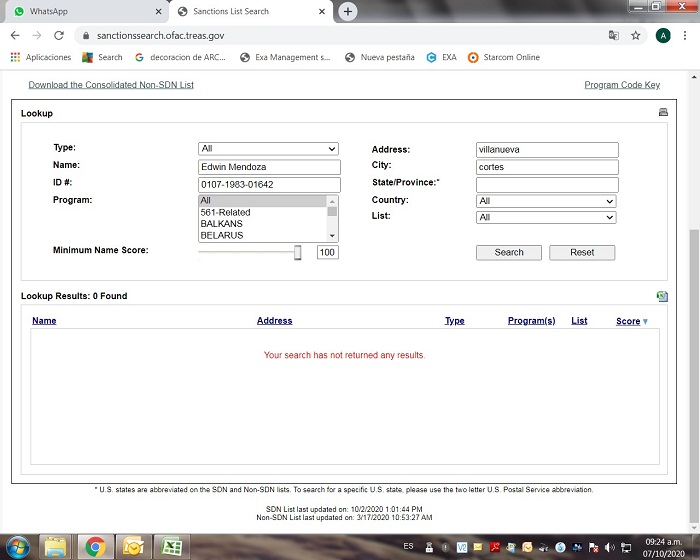Click the Aplicaciones apps bookmark icon
Viewport: 700px width, 560px height.
click(15, 57)
